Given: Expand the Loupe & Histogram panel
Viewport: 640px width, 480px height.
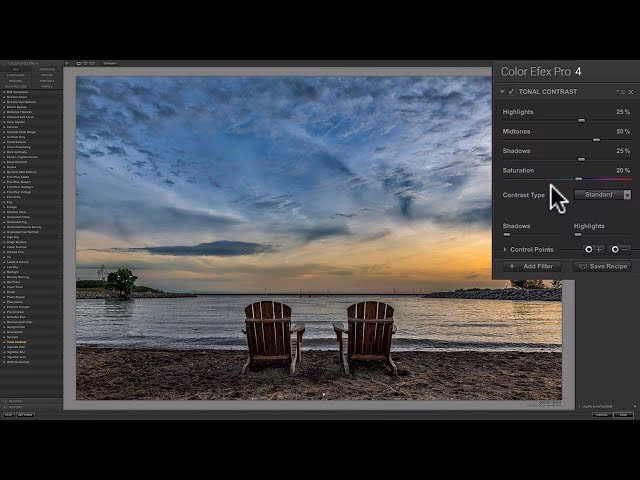Looking at the screenshot, I should coord(595,407).
